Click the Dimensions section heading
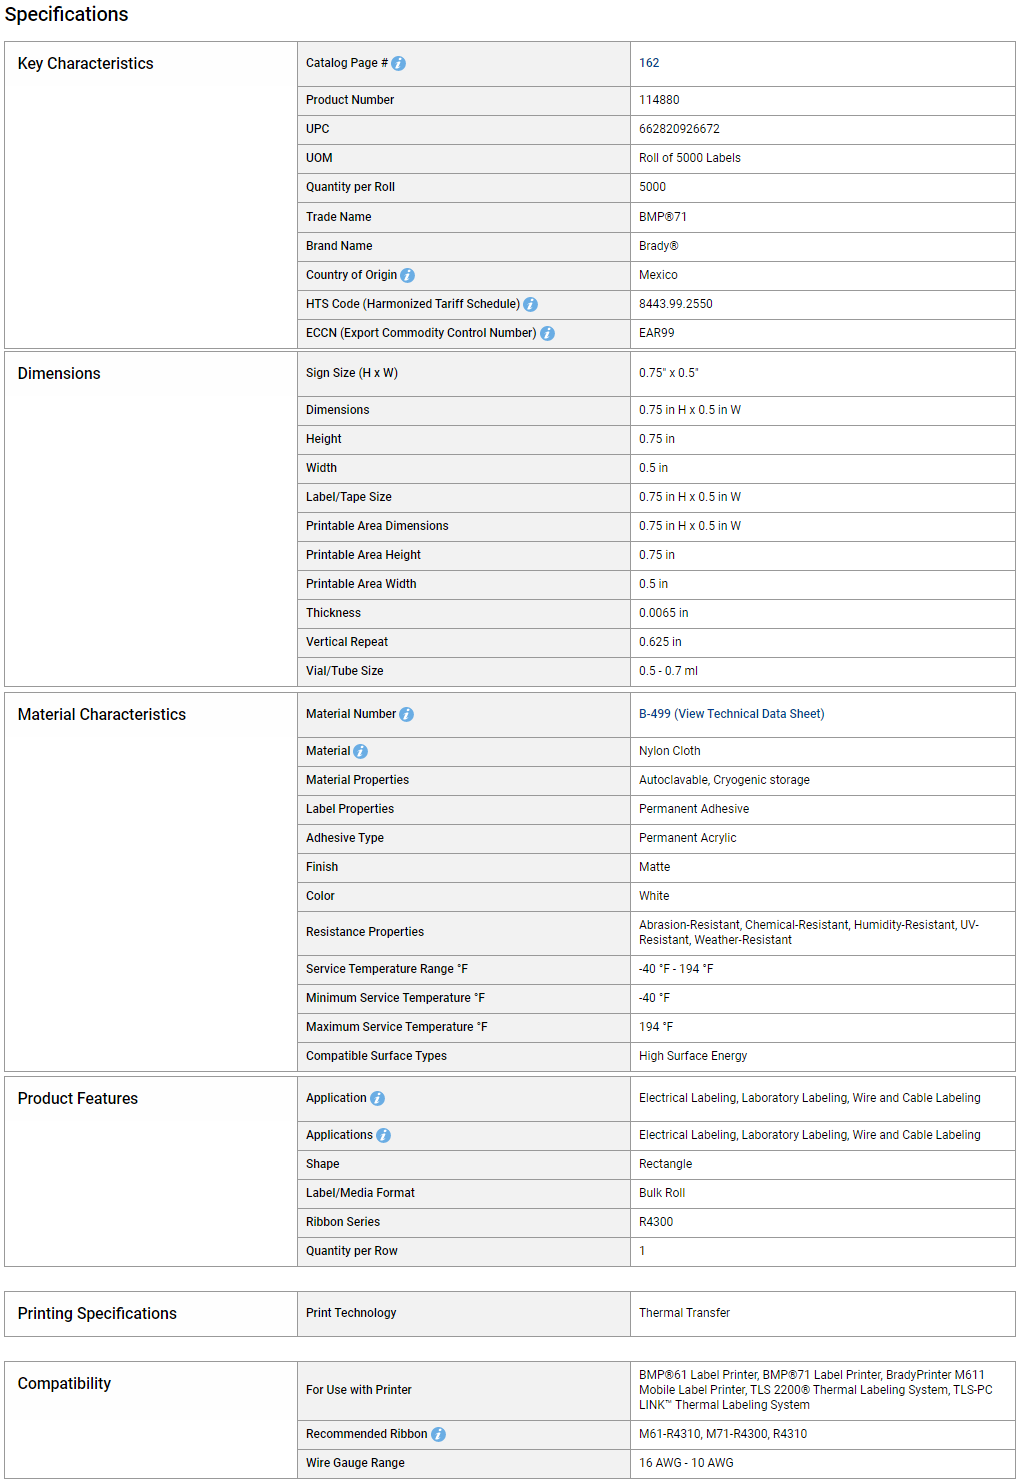Screen dimensions: 1024x1483 [59, 373]
